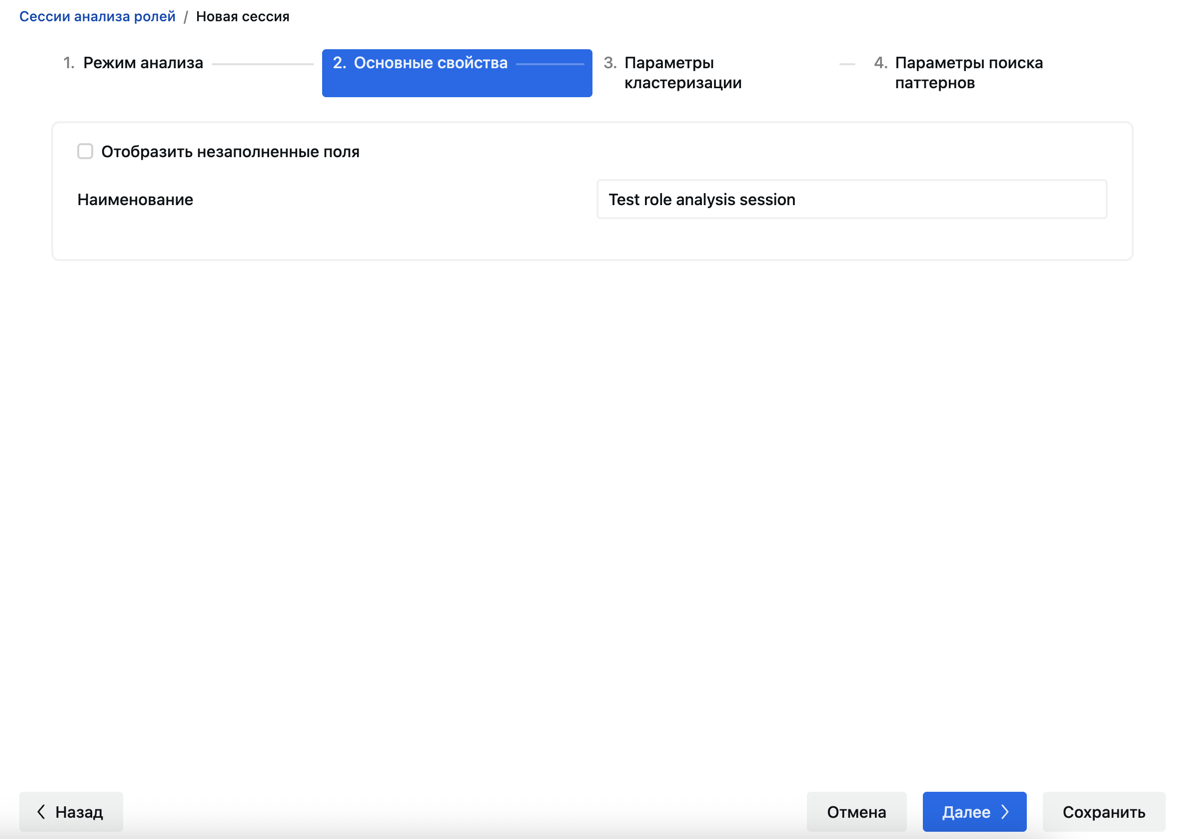This screenshot has height=839, width=1179.
Task: Focus the Наименование text input field
Action: 852,199
